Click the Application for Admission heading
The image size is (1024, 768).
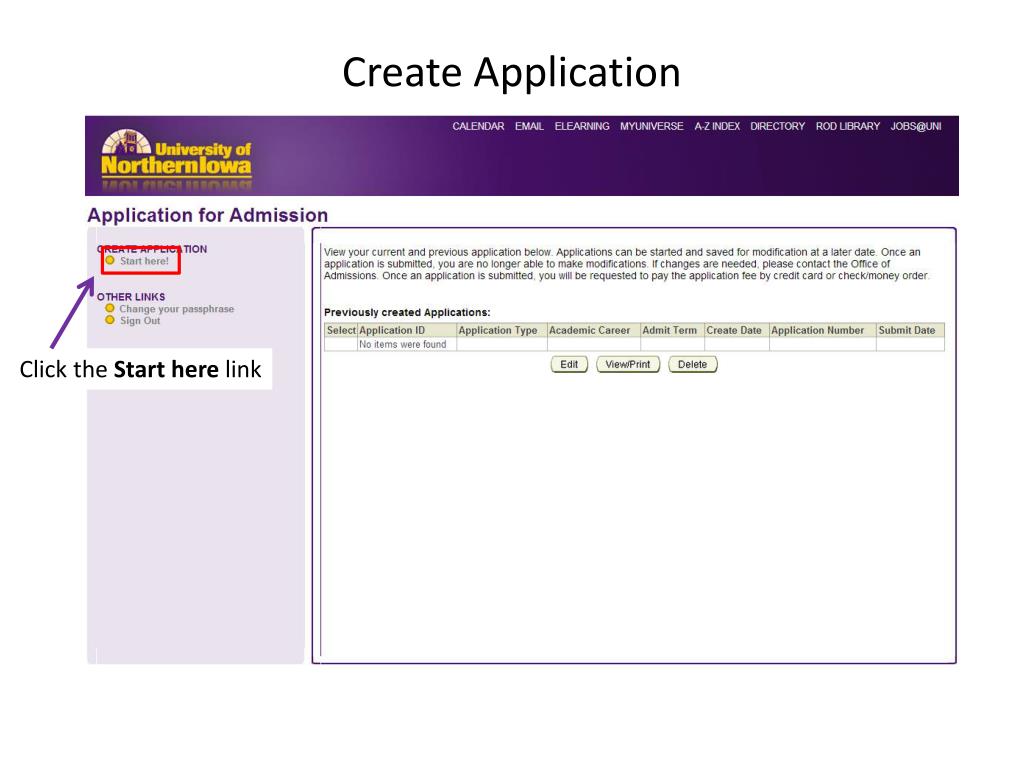[208, 215]
